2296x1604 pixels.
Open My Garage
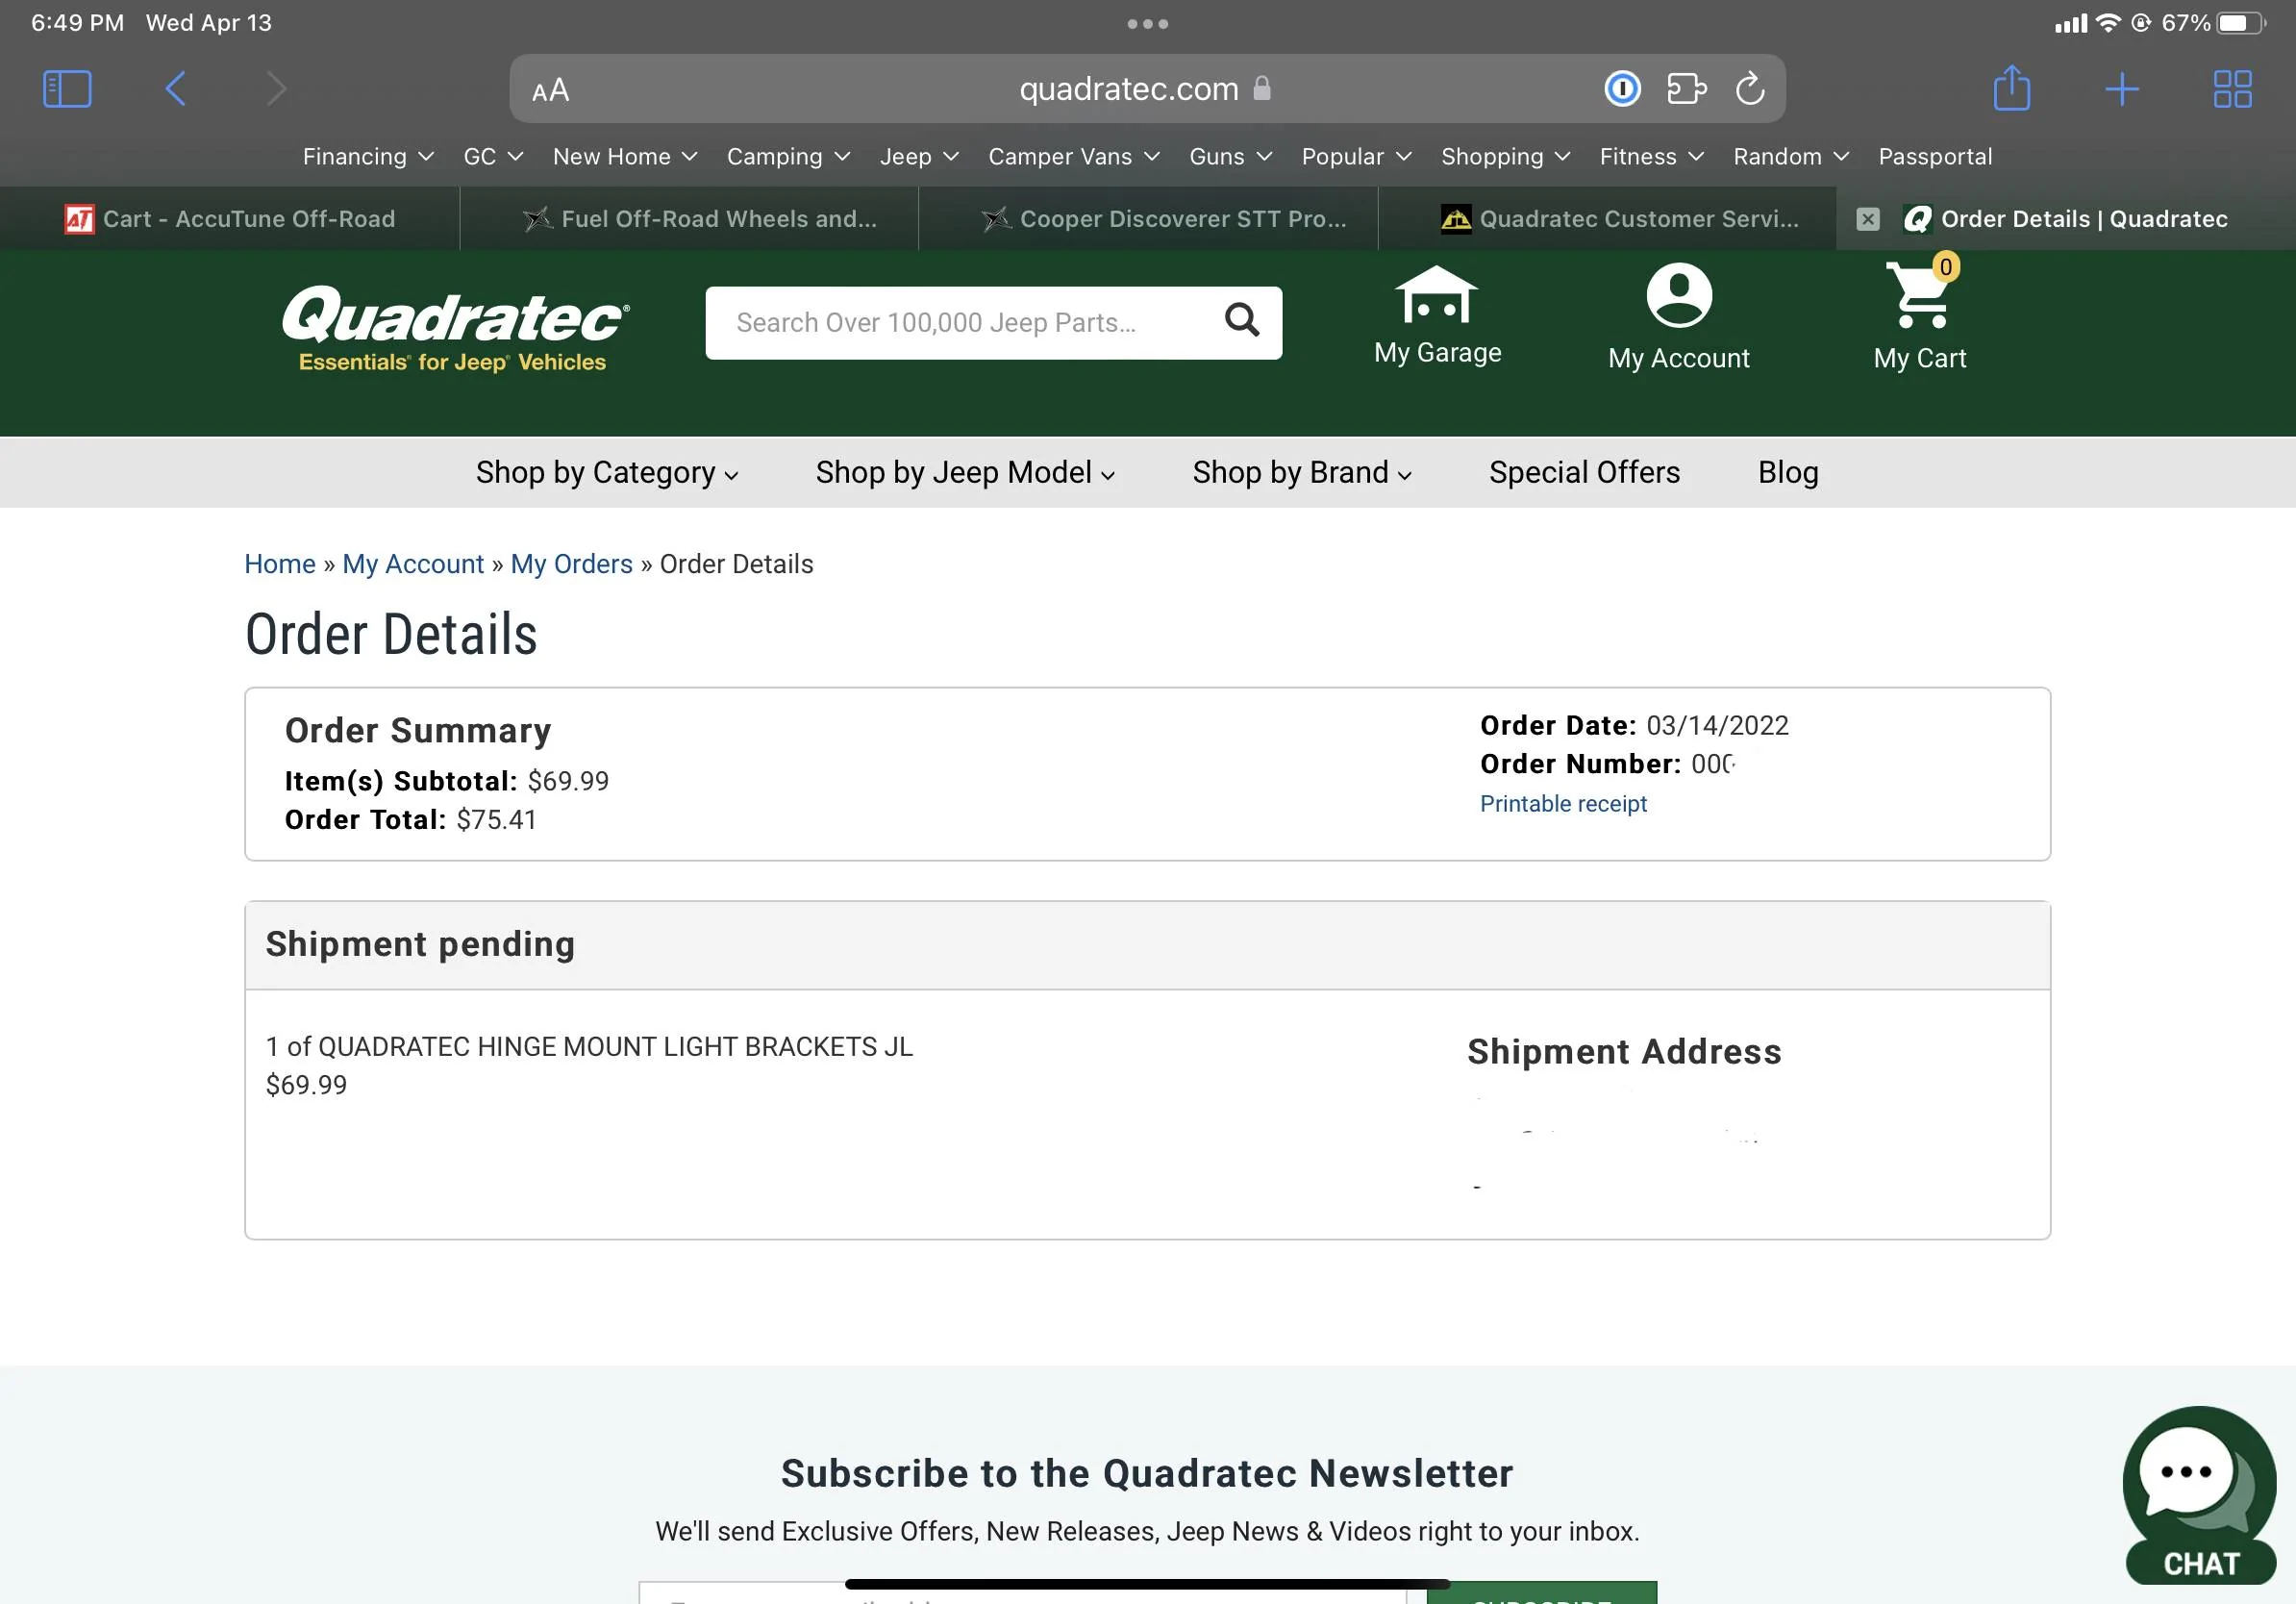tap(1437, 316)
